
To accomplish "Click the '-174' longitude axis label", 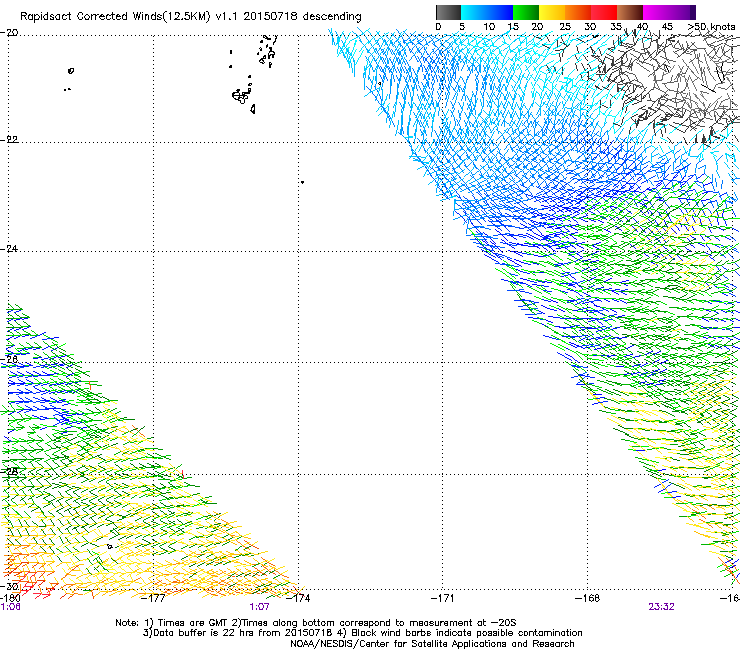I will tap(298, 598).
